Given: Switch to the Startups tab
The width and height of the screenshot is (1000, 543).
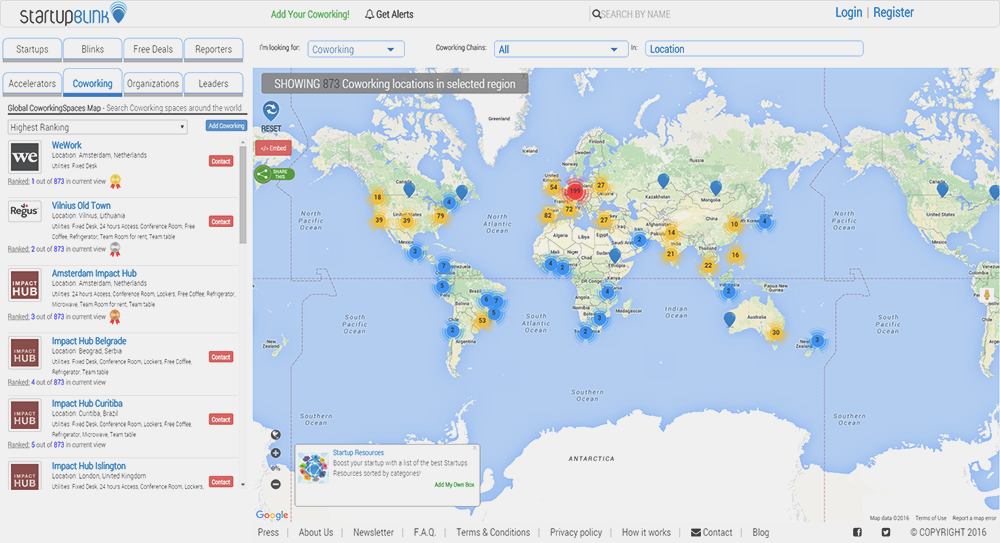Looking at the screenshot, I should point(32,49).
